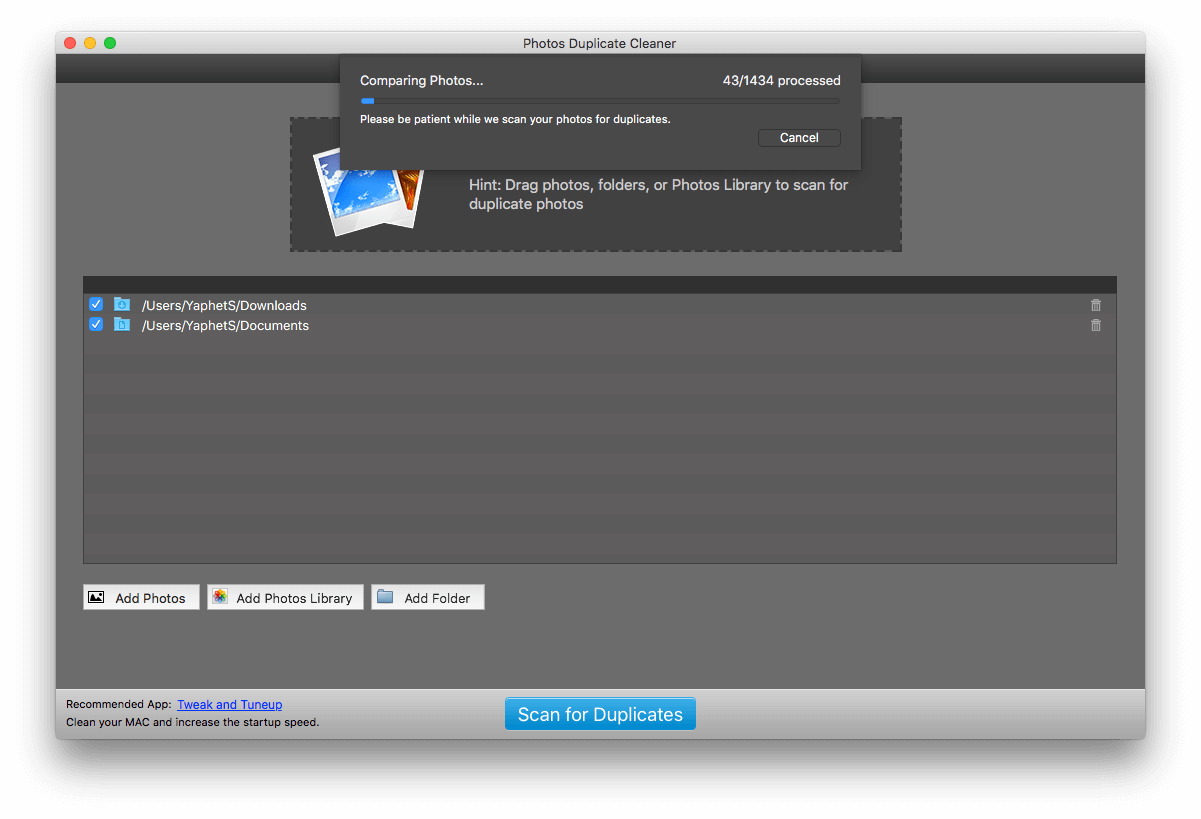Image resolution: width=1201 pixels, height=819 pixels.
Task: Click the scan progress bar
Action: pyautogui.click(x=600, y=100)
